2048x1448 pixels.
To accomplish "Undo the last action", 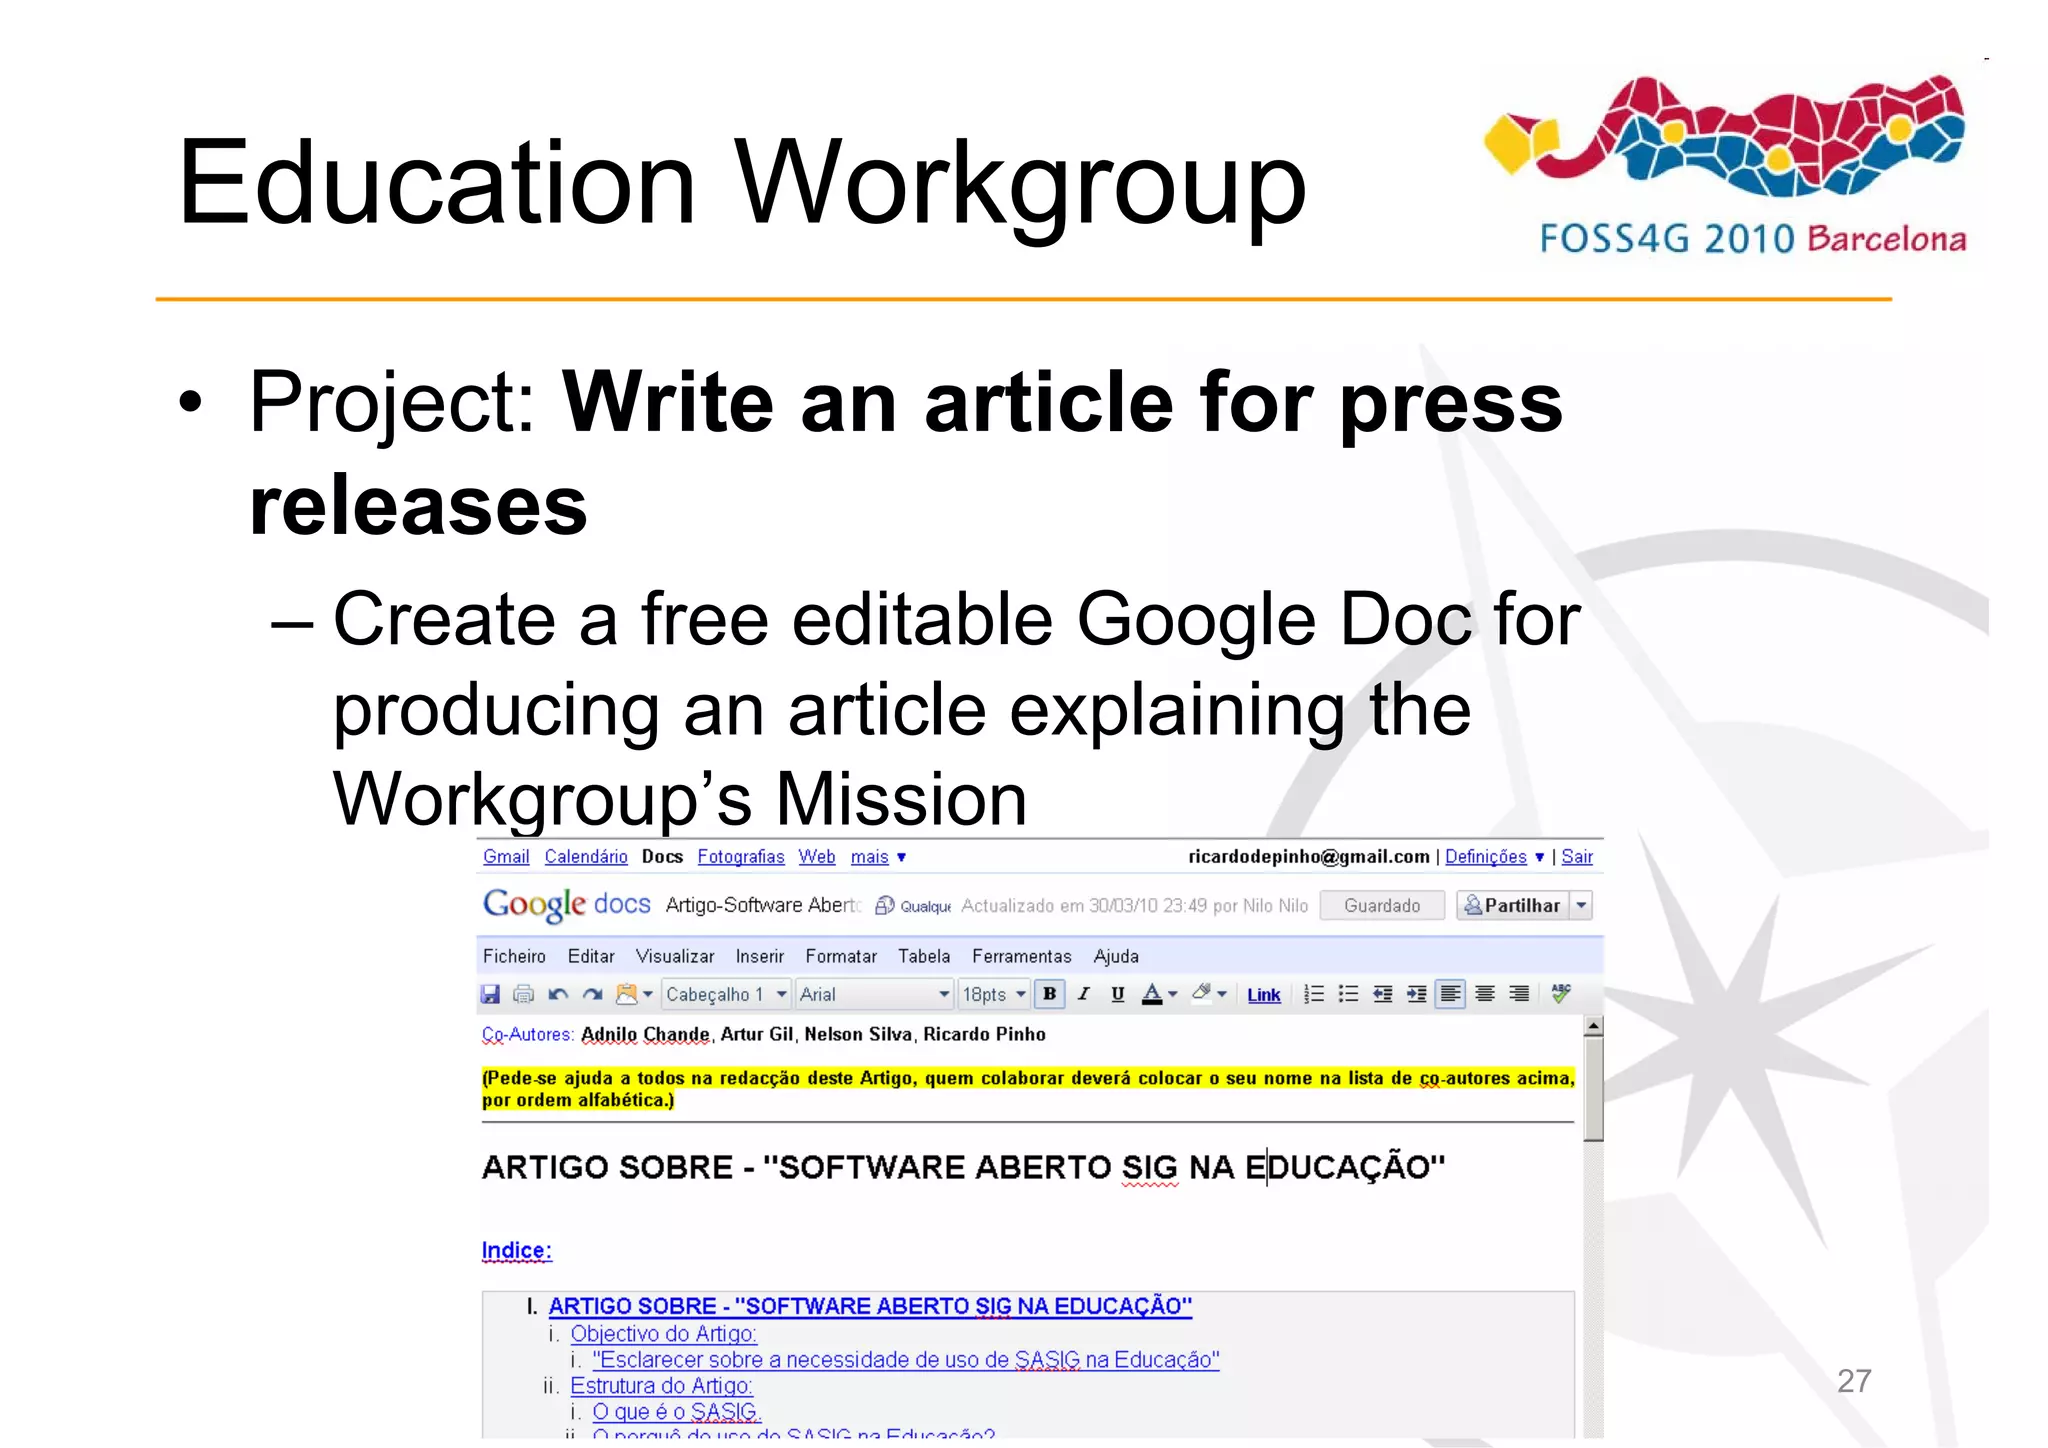I will 558,994.
